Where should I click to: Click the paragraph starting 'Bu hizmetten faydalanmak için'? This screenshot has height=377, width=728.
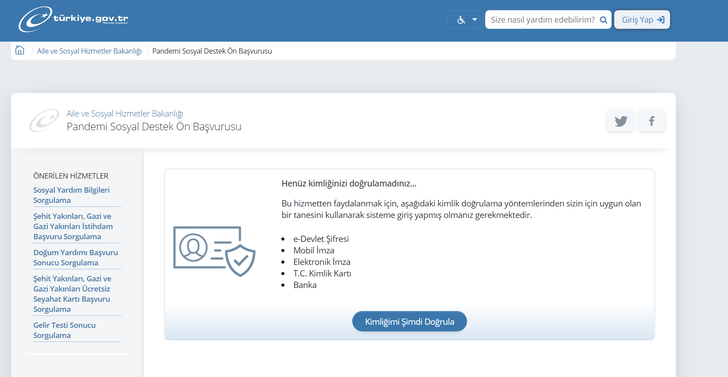461,209
